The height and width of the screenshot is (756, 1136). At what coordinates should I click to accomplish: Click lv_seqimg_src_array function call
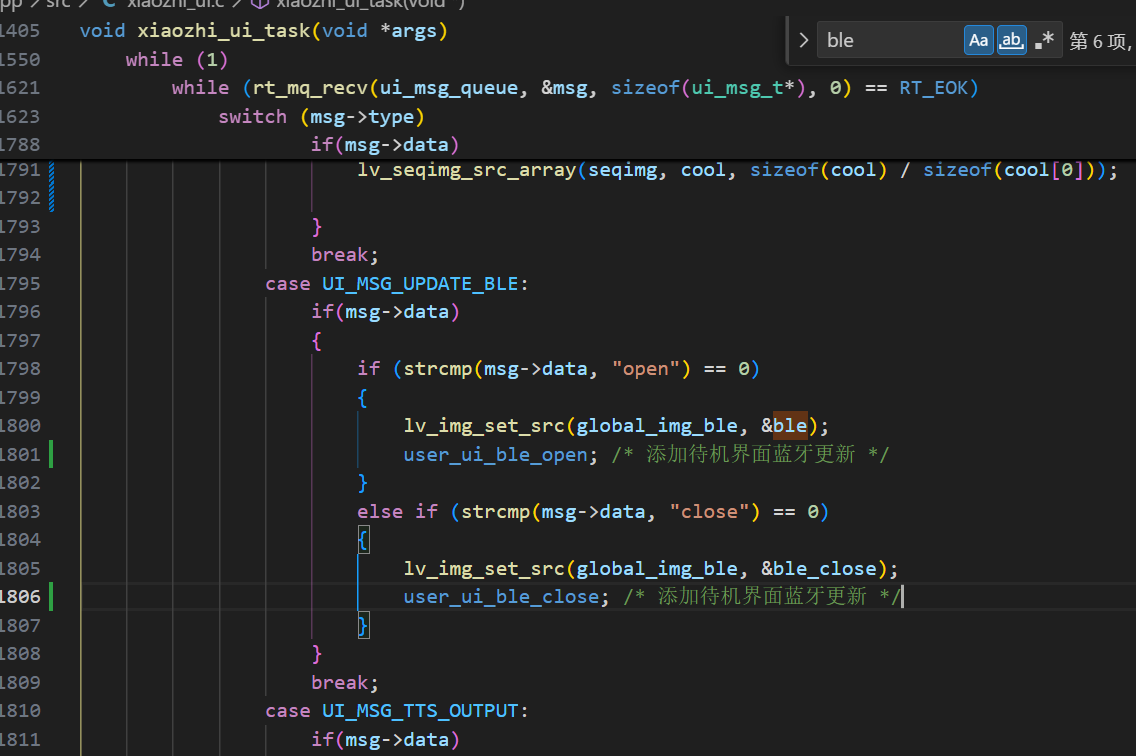click(x=467, y=170)
